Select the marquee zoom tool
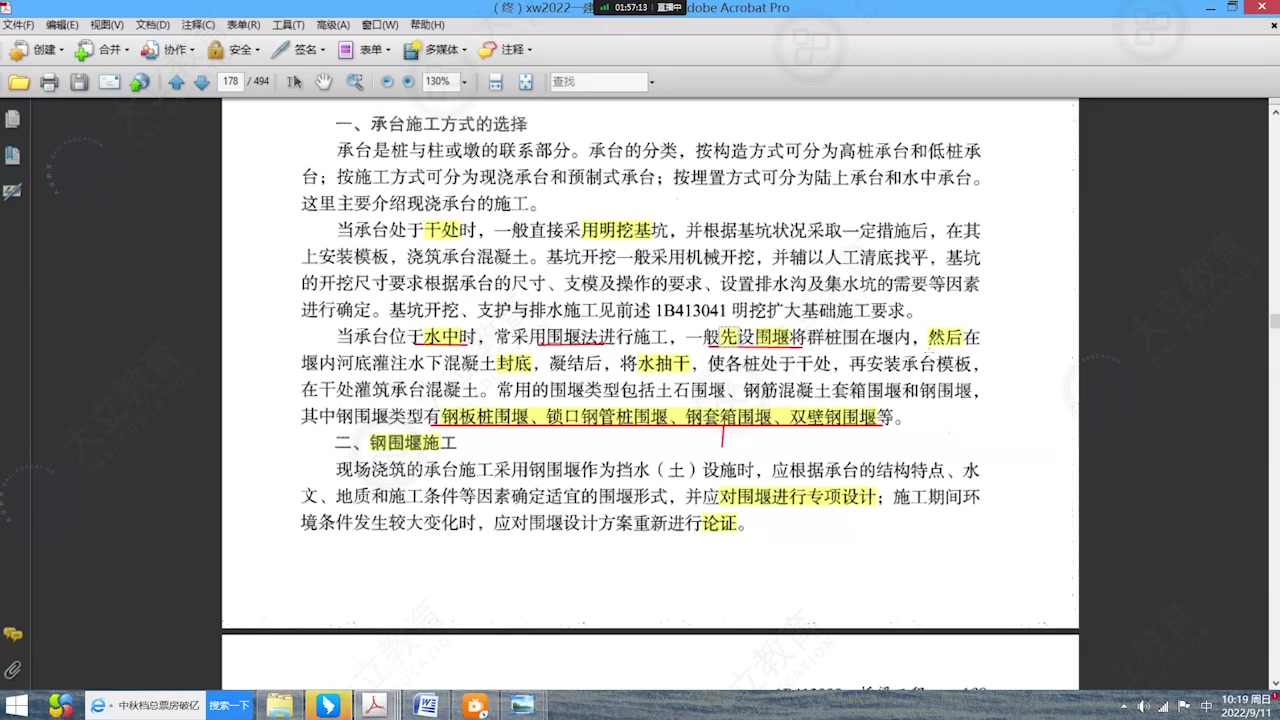1280x720 pixels. click(355, 82)
